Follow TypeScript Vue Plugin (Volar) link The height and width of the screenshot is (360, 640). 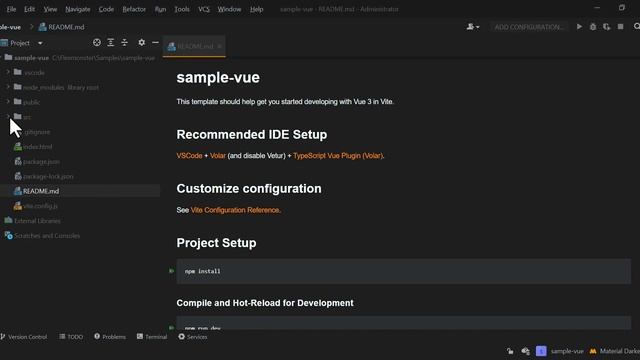click(338, 156)
